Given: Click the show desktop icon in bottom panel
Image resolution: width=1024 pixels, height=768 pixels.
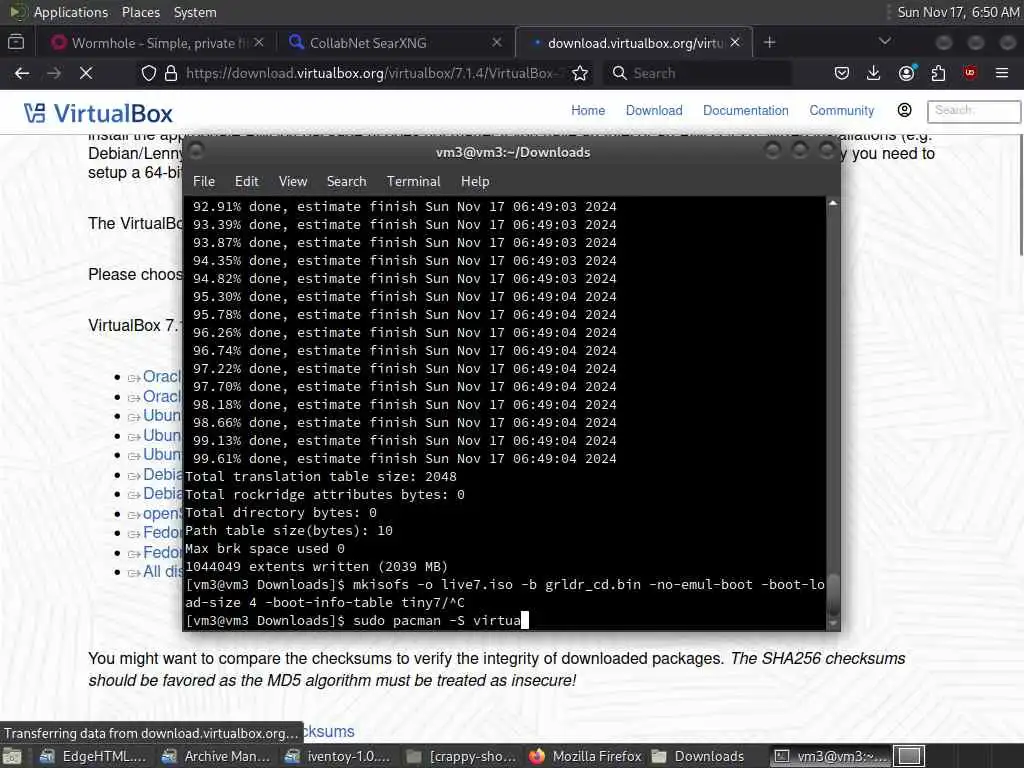Looking at the screenshot, I should (x=11, y=756).
